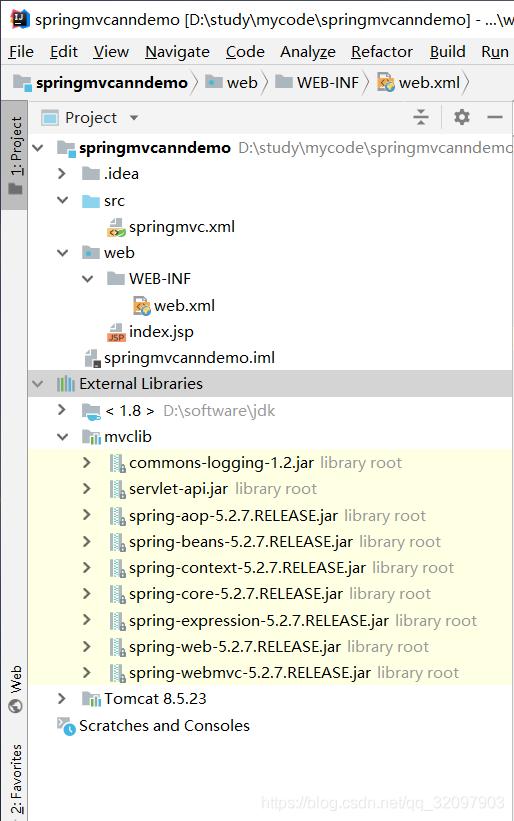Select spring-core-5.2.7.RELEASE.jar entry

pos(236,594)
